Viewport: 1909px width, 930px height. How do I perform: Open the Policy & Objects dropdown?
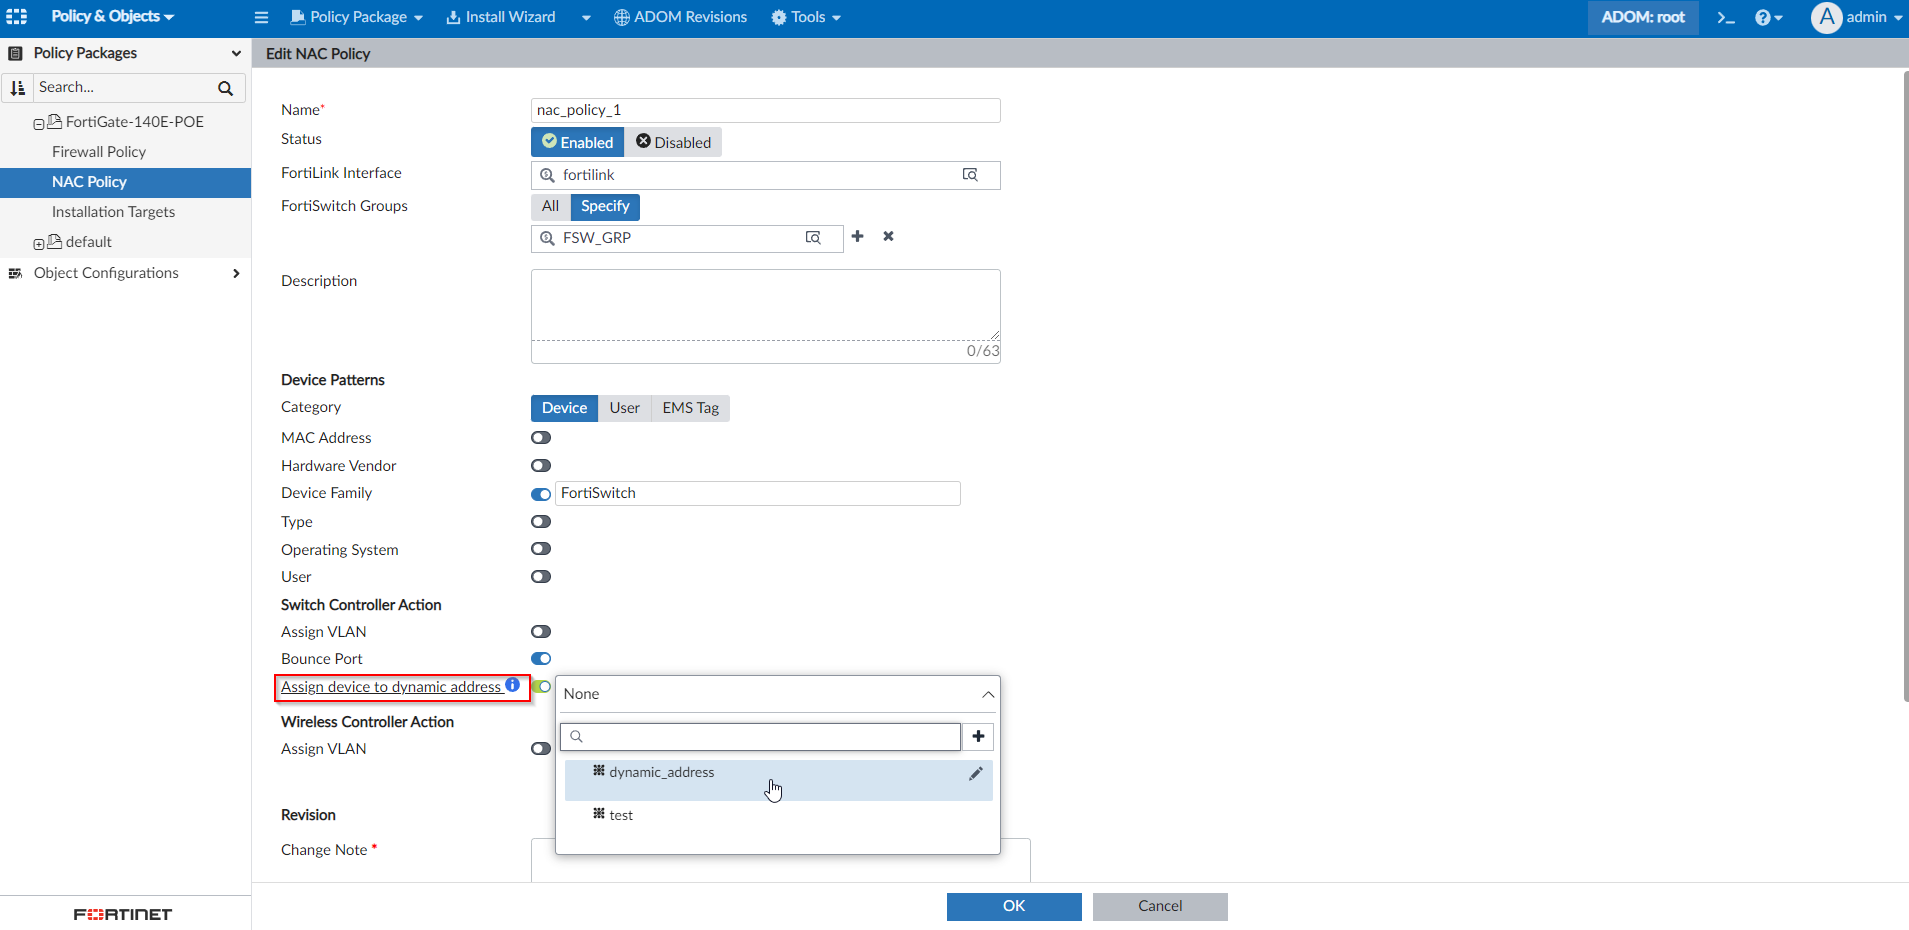coord(112,17)
